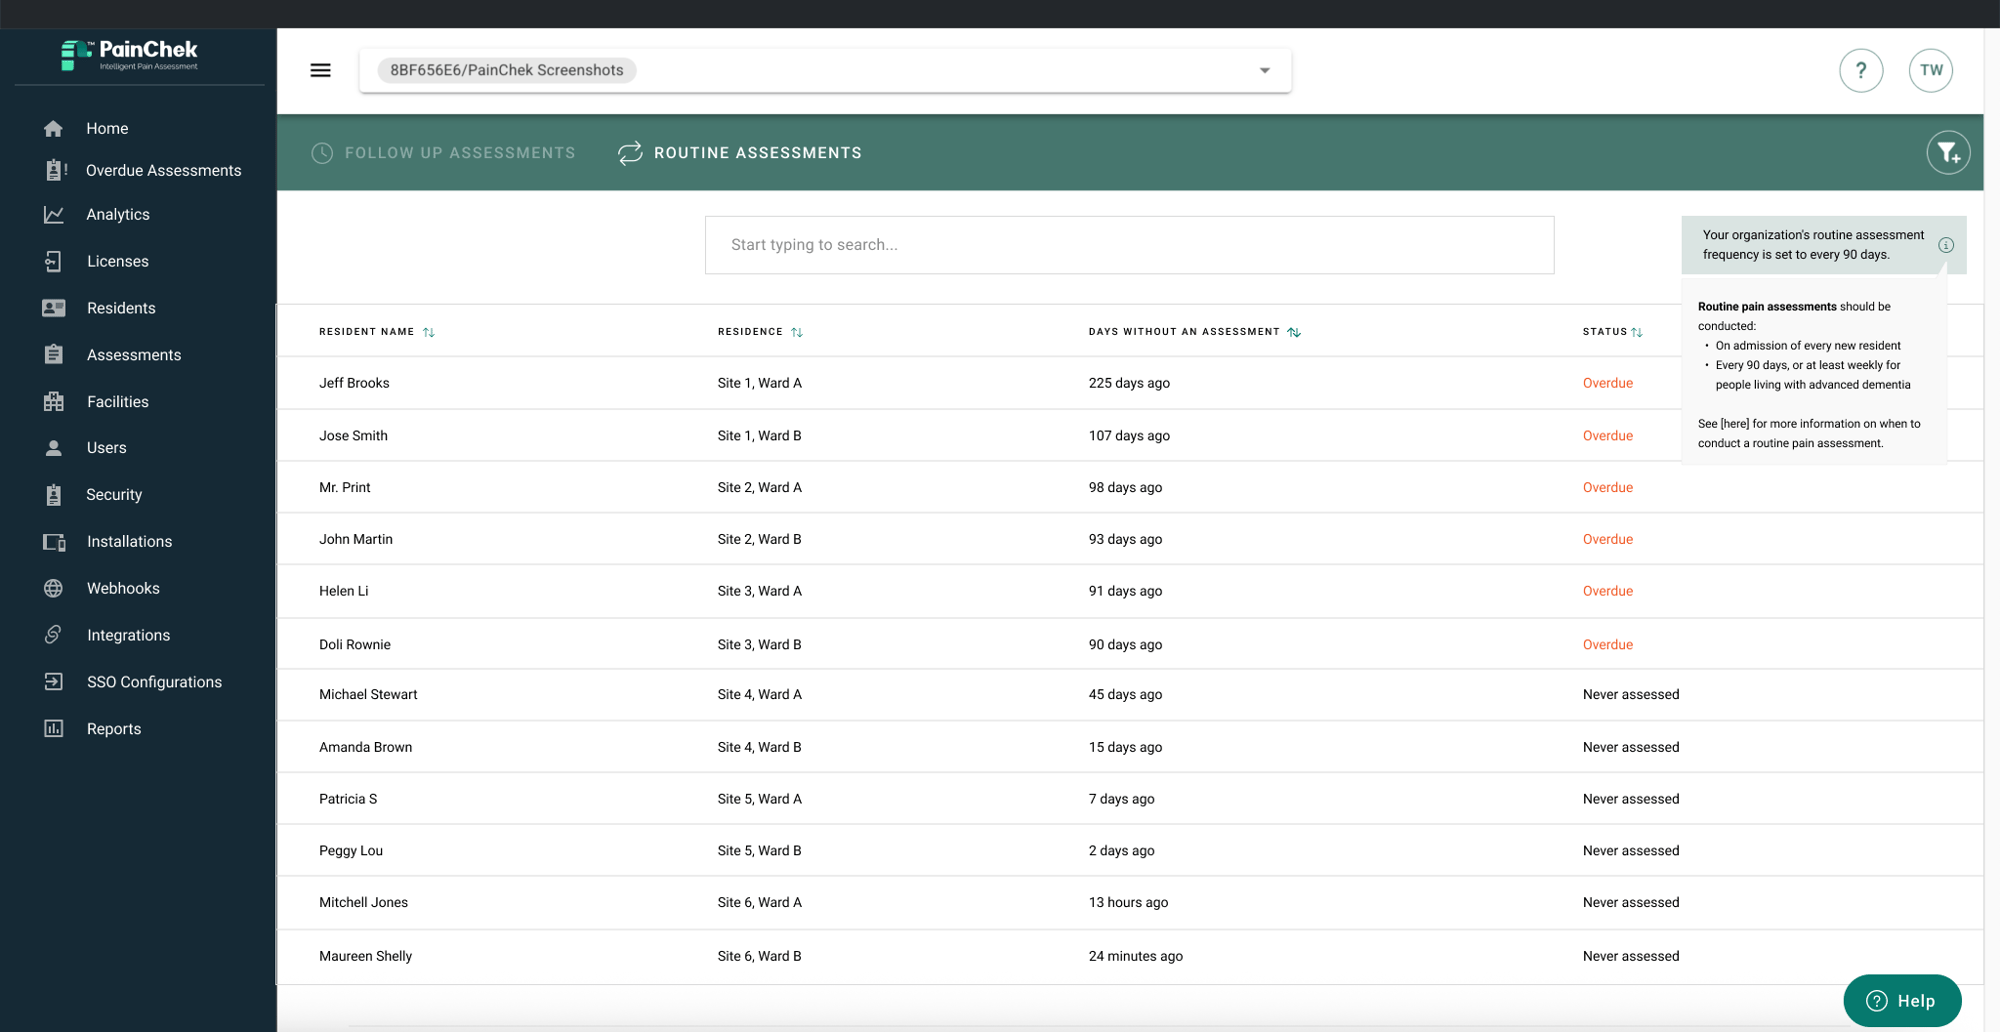The image size is (2000, 1032).
Task: Select resident Maureen Shelly
Action: 365,956
